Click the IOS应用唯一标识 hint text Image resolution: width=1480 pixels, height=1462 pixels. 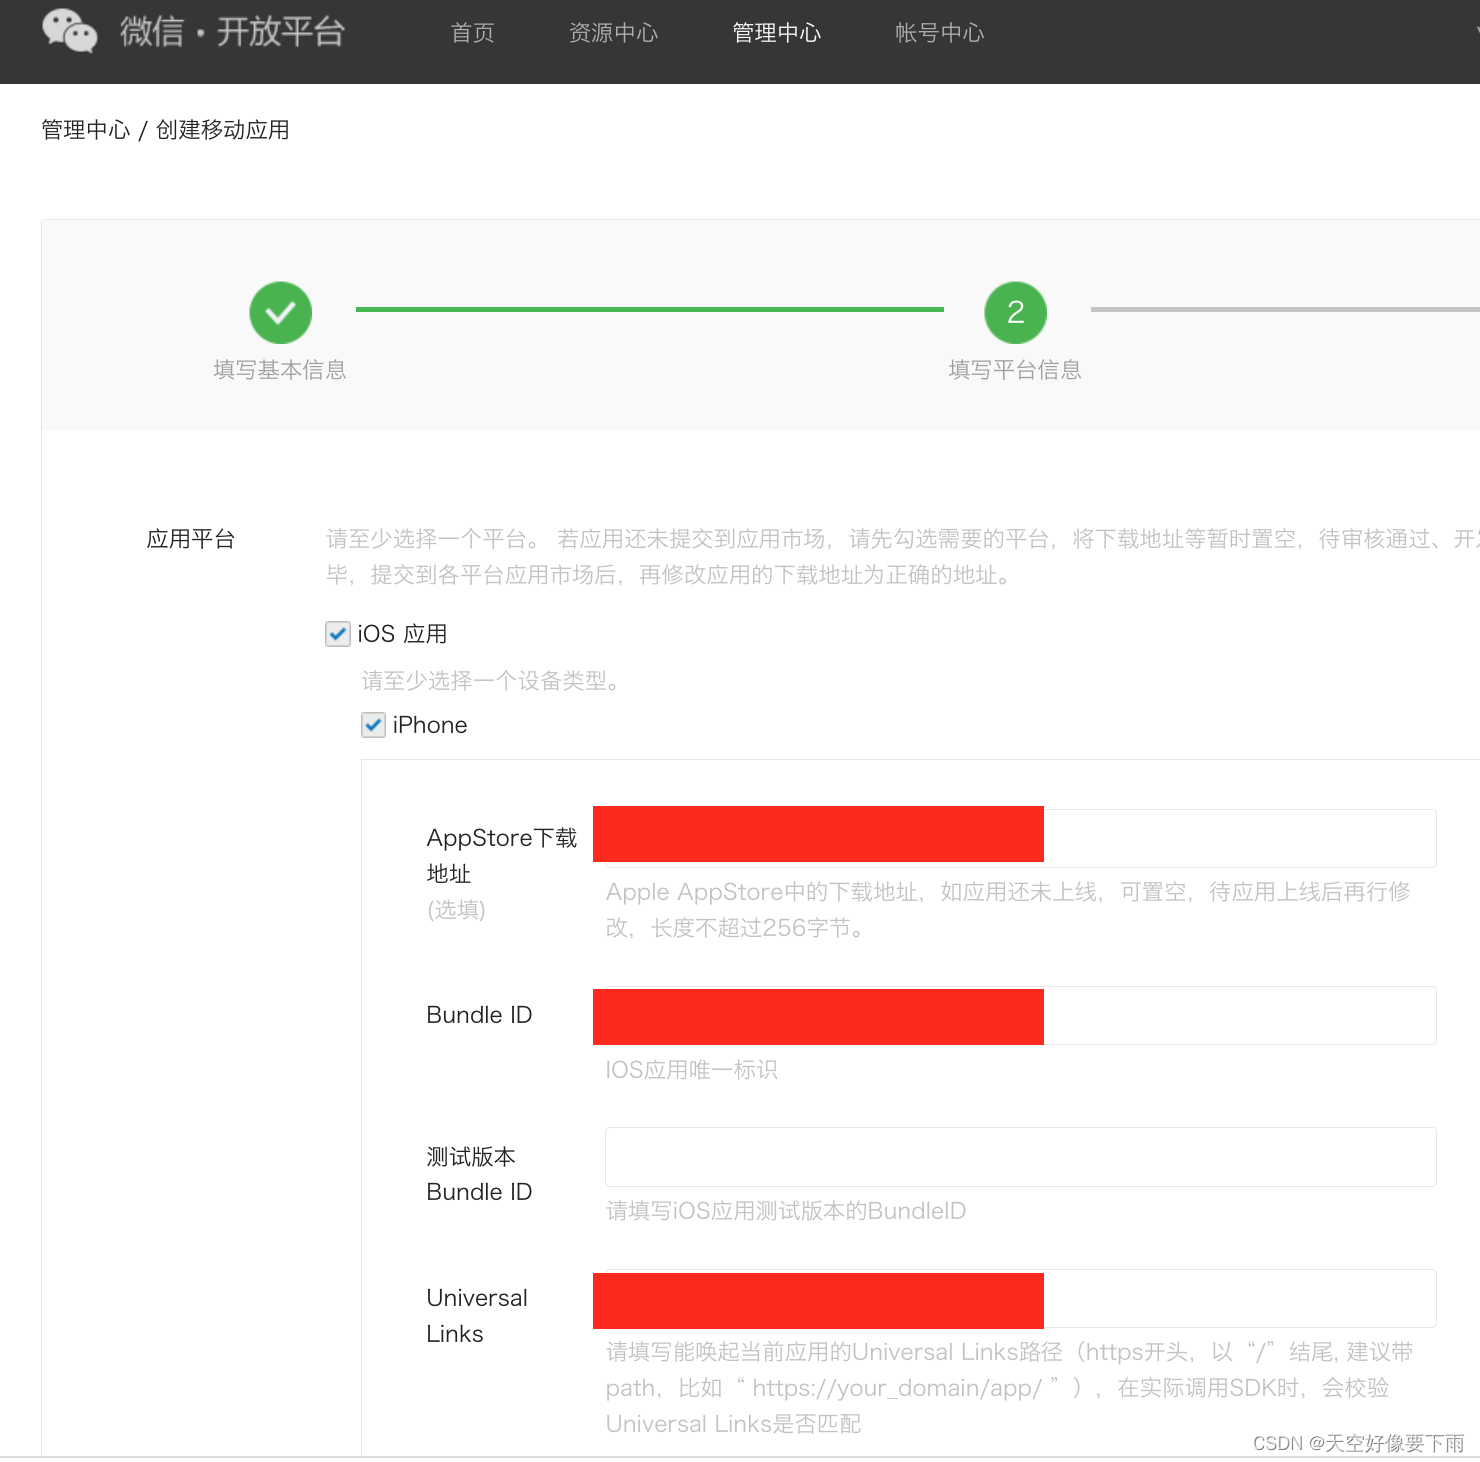(691, 1070)
